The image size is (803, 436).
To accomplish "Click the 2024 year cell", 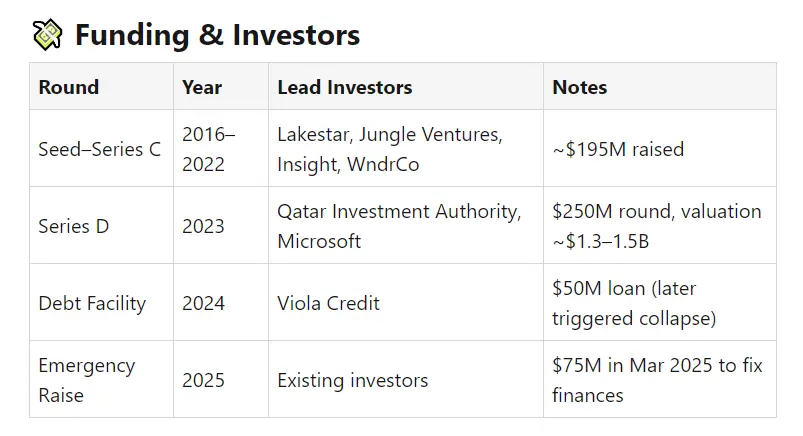I will pos(203,303).
